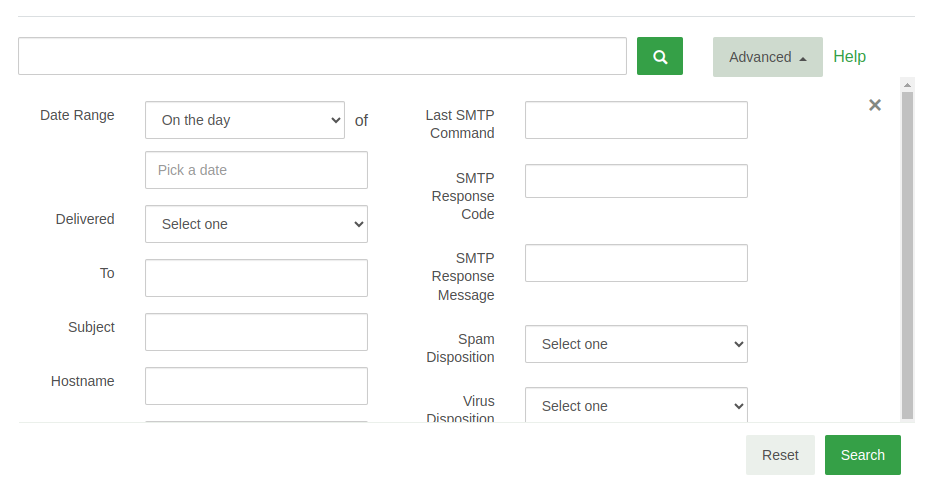Focus the To input field
Screen dimensions: 931x492
256,278
